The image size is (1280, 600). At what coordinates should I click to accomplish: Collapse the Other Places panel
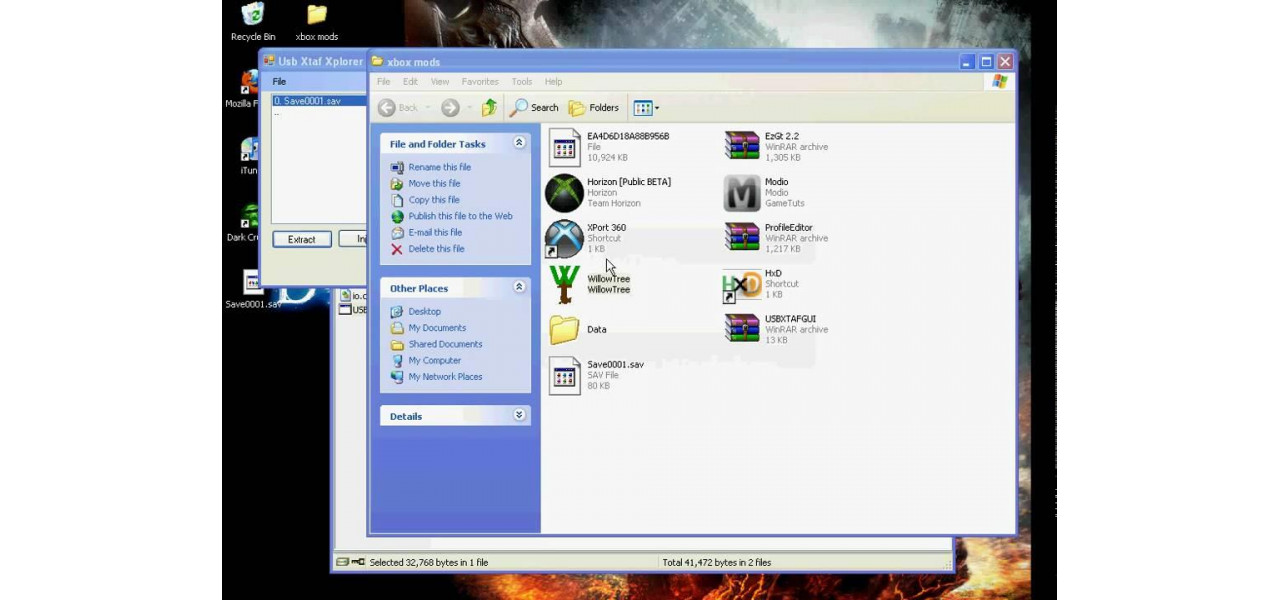[x=519, y=287]
